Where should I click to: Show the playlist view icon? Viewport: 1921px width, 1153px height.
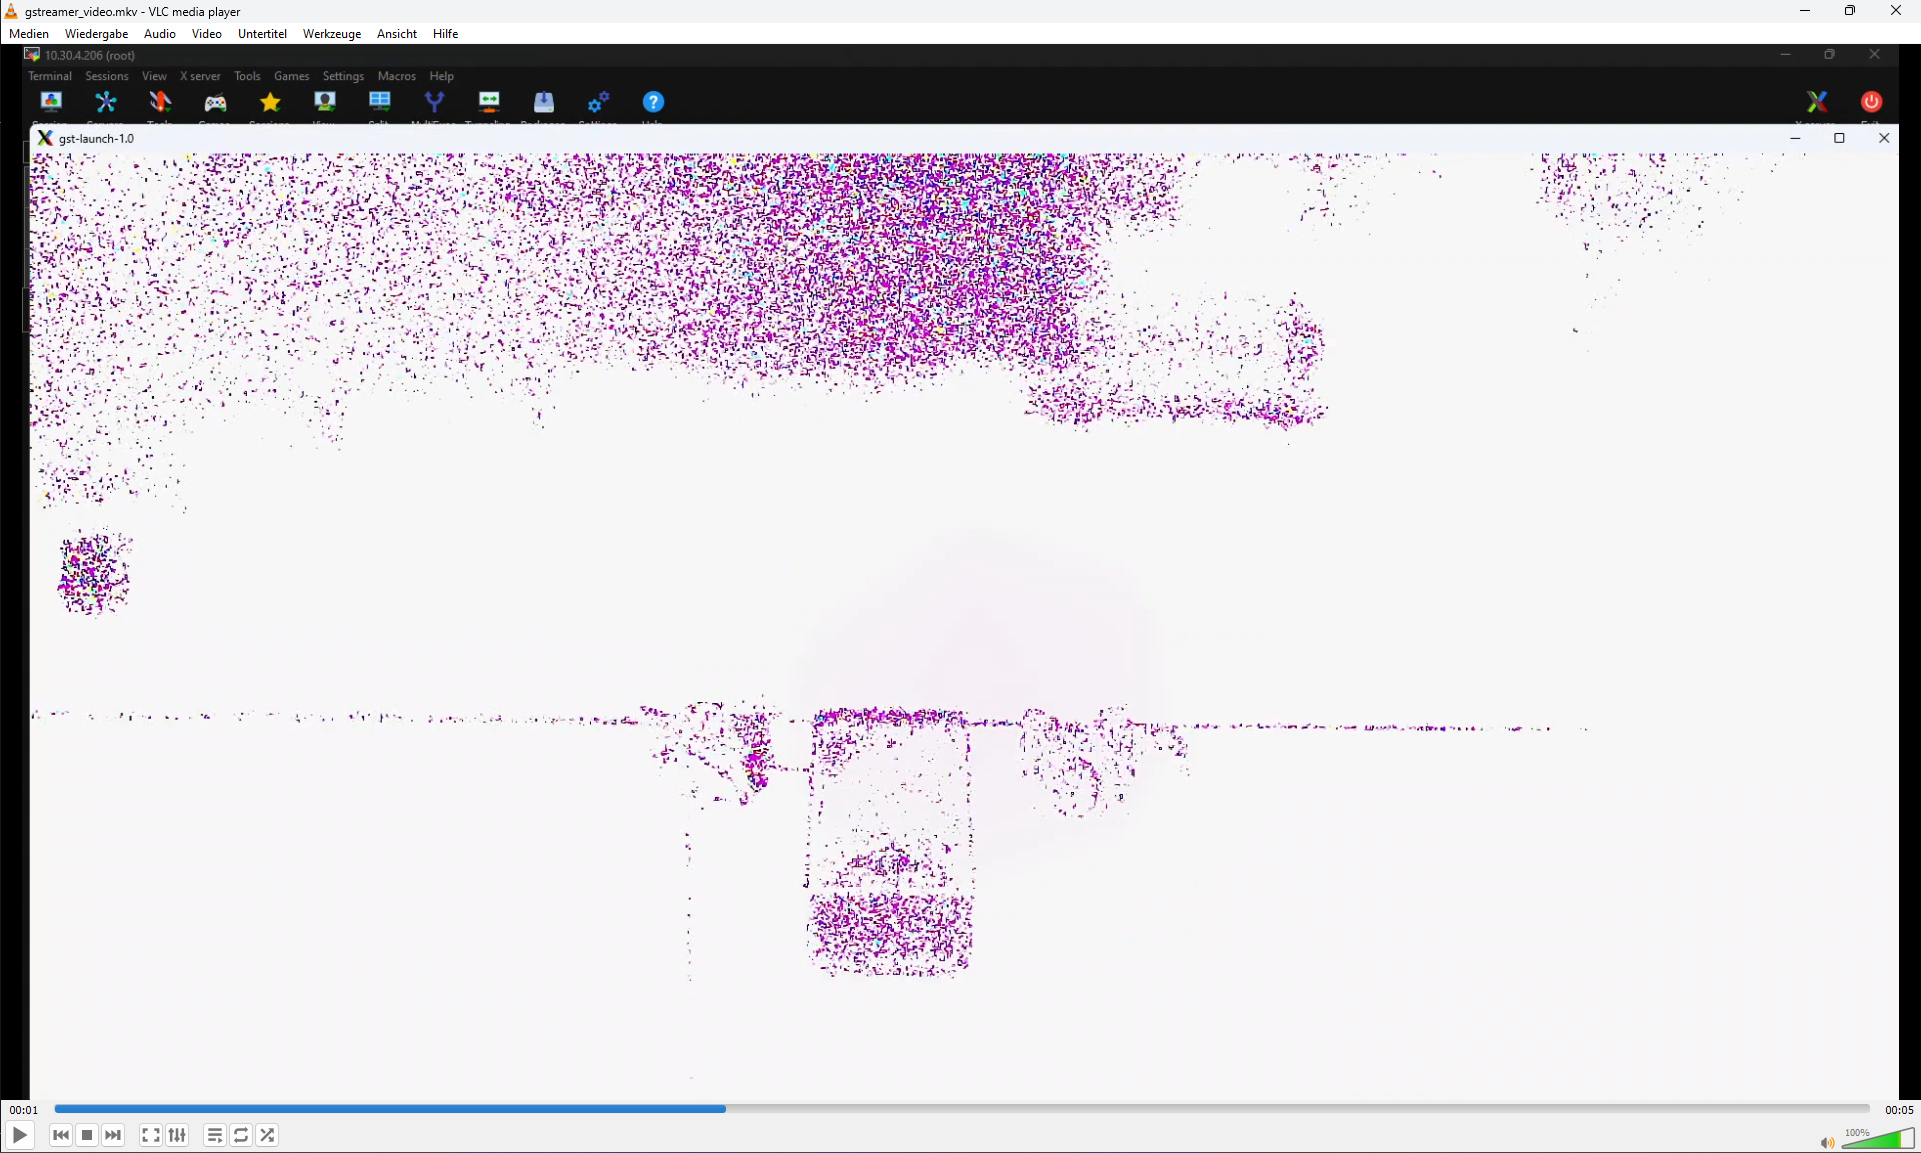point(214,1135)
